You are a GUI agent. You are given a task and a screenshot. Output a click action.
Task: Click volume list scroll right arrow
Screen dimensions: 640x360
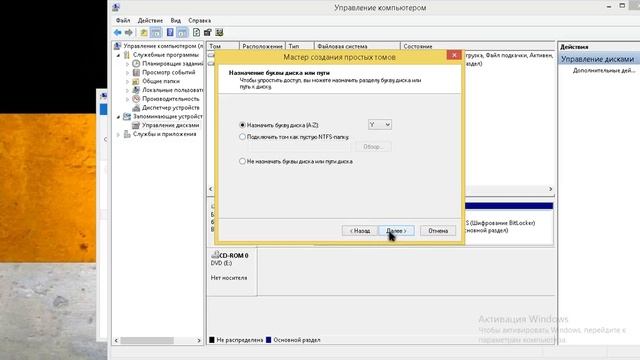coord(550,189)
